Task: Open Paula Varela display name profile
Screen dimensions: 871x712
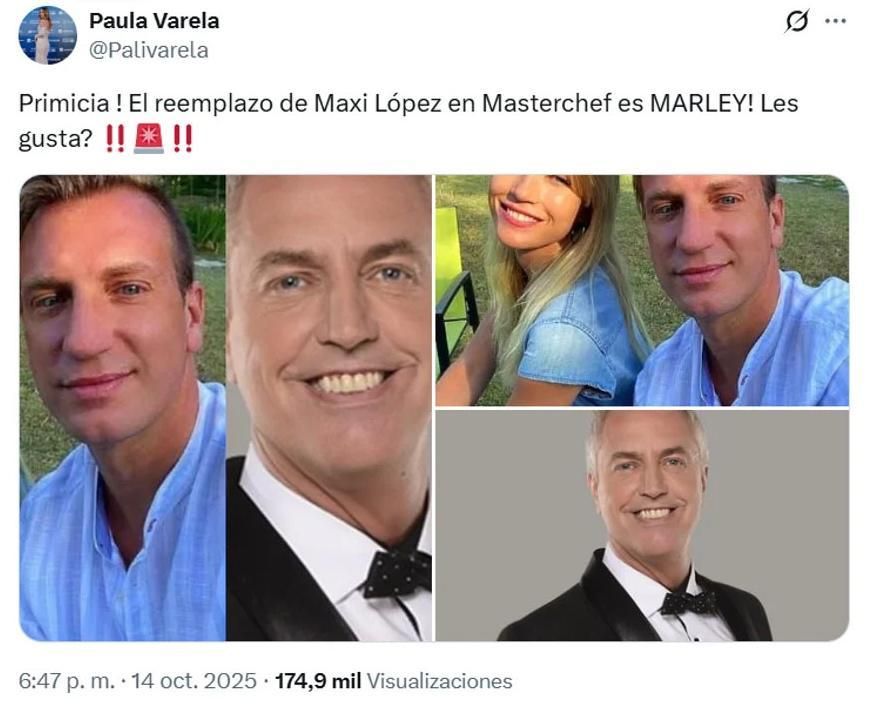Action: (x=154, y=21)
